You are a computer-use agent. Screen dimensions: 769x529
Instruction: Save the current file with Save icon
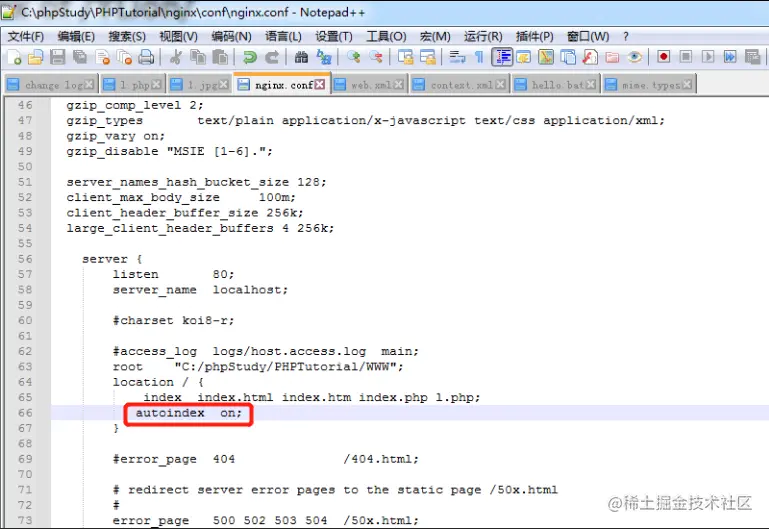[58, 57]
